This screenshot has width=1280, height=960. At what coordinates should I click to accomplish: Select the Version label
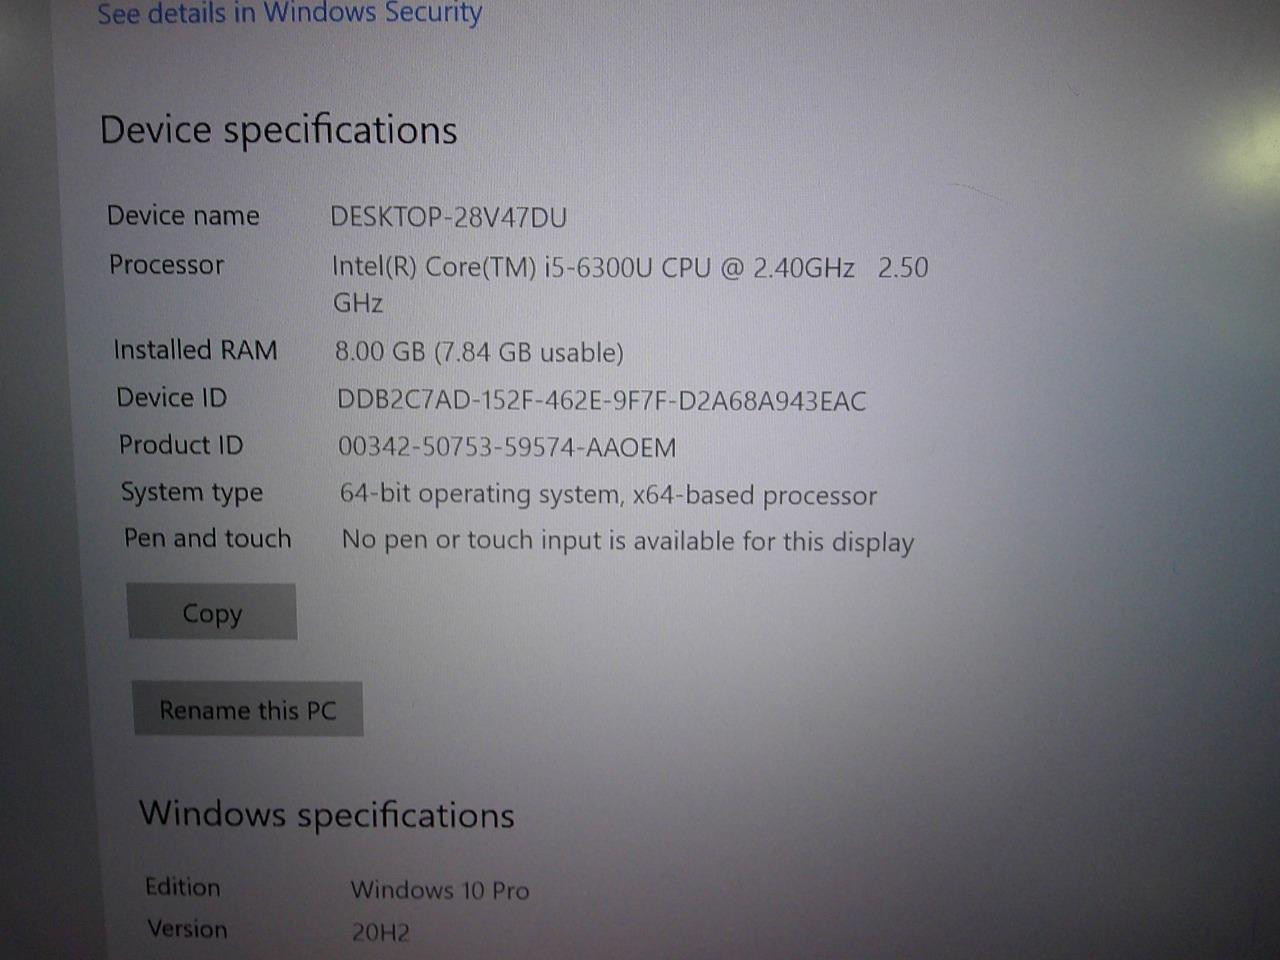188,929
